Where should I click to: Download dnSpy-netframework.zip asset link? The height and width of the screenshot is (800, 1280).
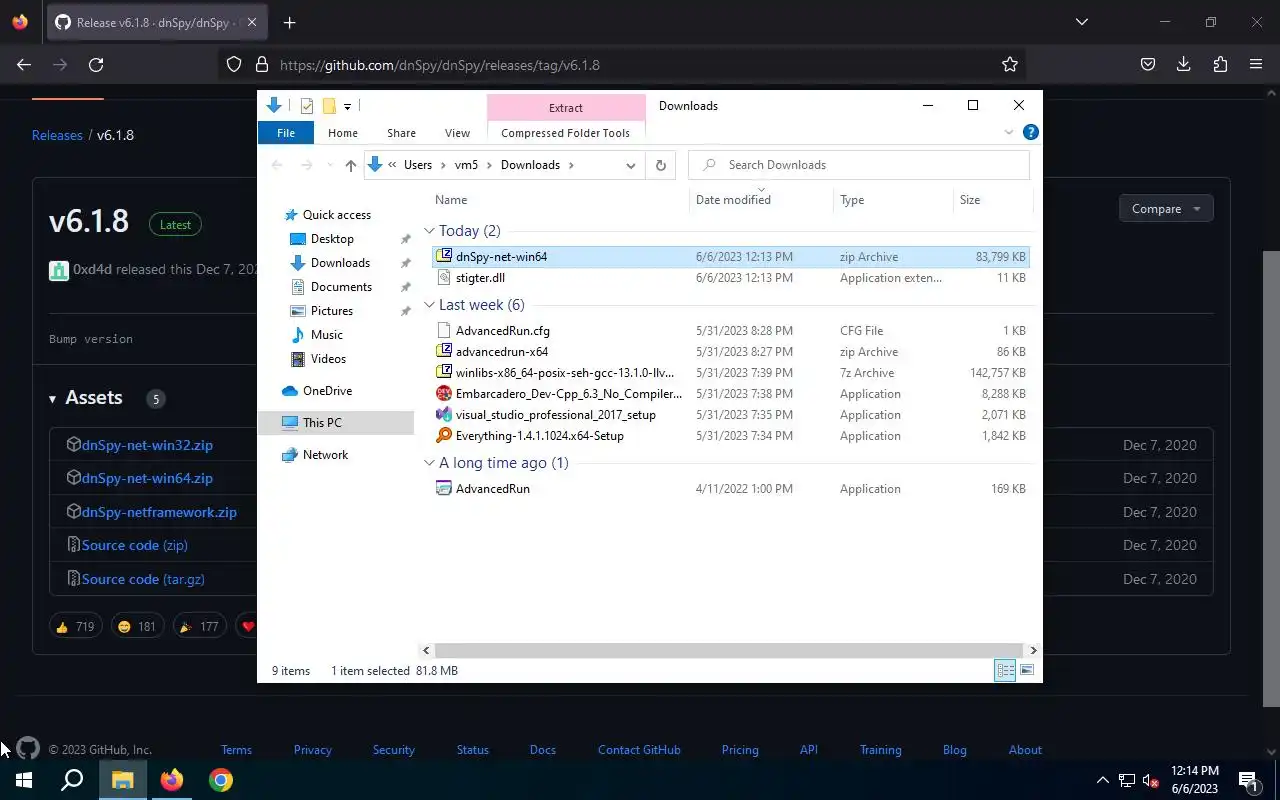coord(159,512)
